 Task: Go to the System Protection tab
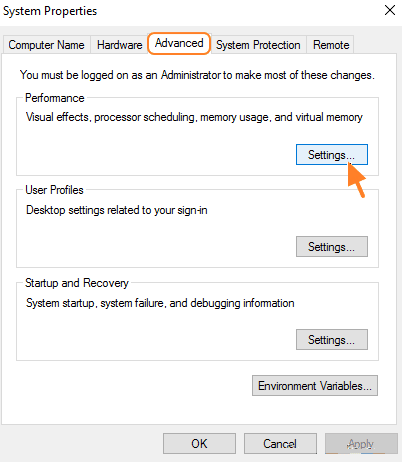click(258, 45)
